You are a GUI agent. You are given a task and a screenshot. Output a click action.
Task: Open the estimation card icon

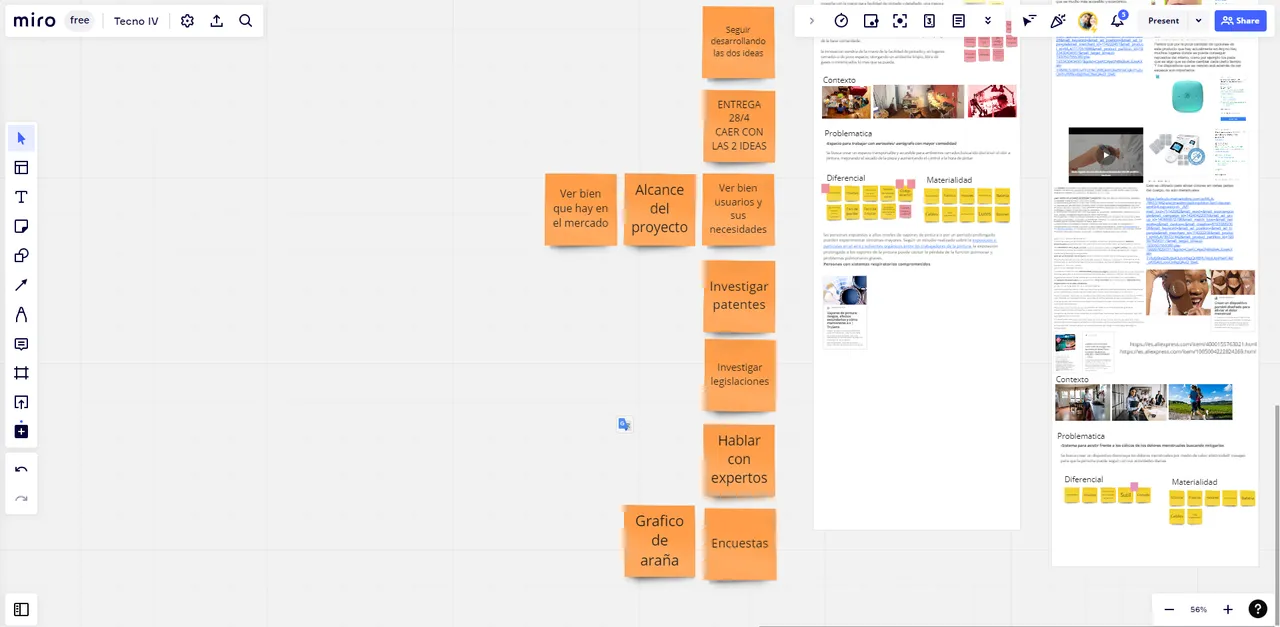pos(929,21)
